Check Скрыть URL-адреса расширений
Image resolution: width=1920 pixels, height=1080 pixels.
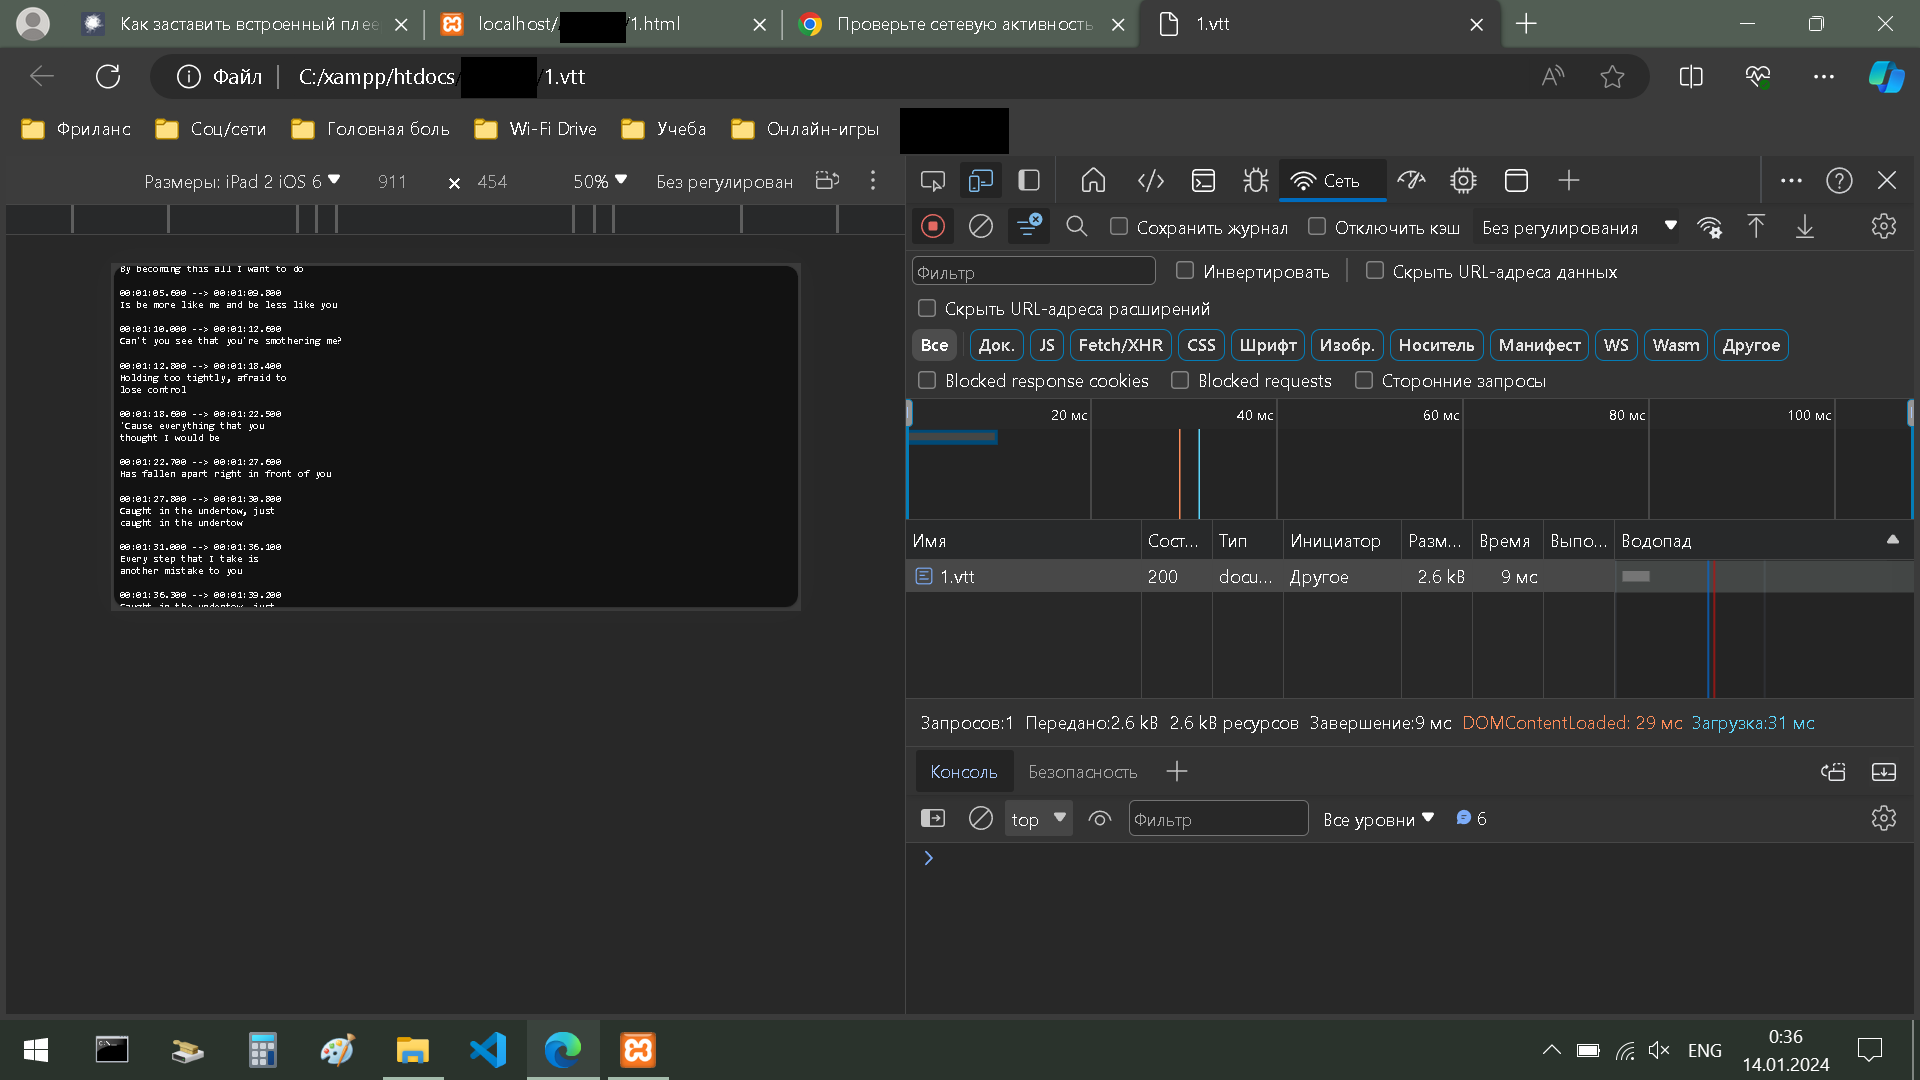(927, 308)
